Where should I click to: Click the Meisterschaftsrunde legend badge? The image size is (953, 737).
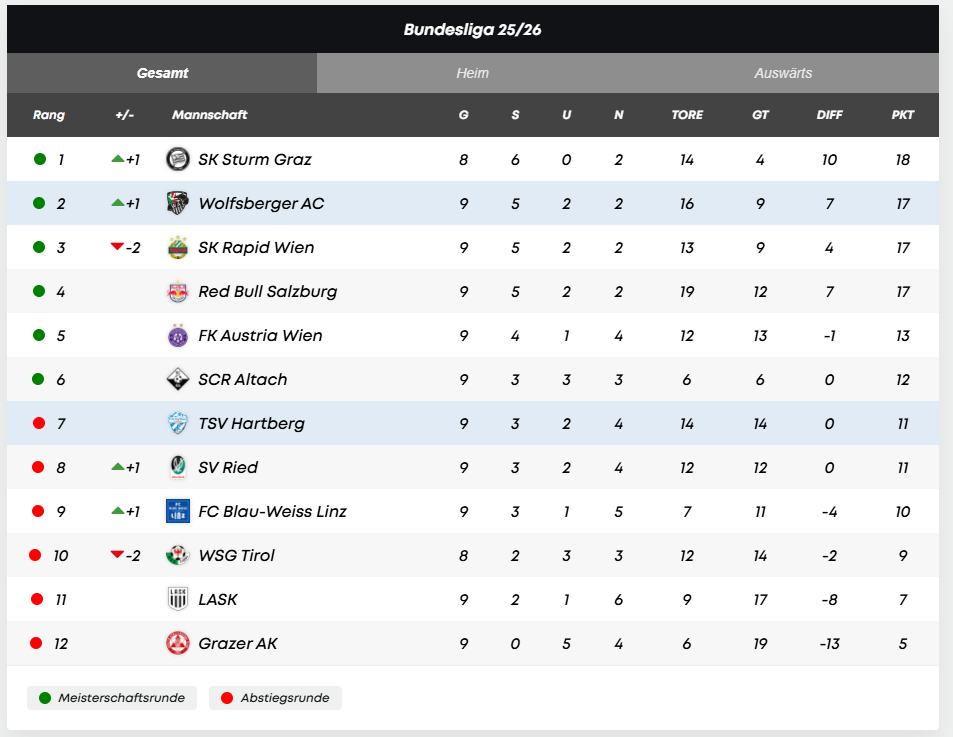pos(112,698)
